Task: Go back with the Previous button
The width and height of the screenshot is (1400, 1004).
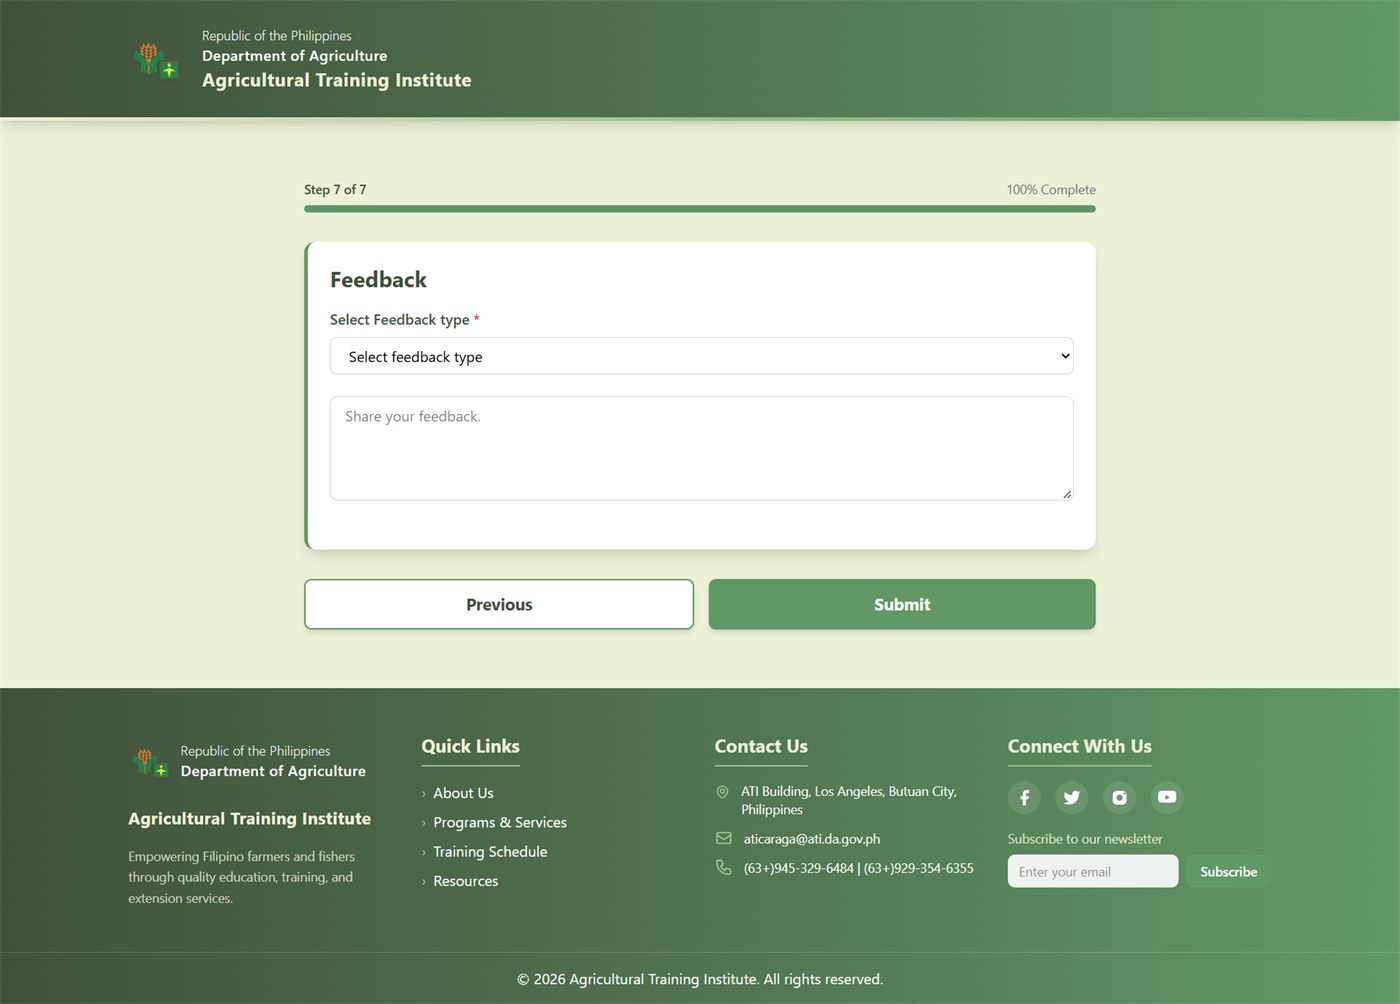Action: 499,604
